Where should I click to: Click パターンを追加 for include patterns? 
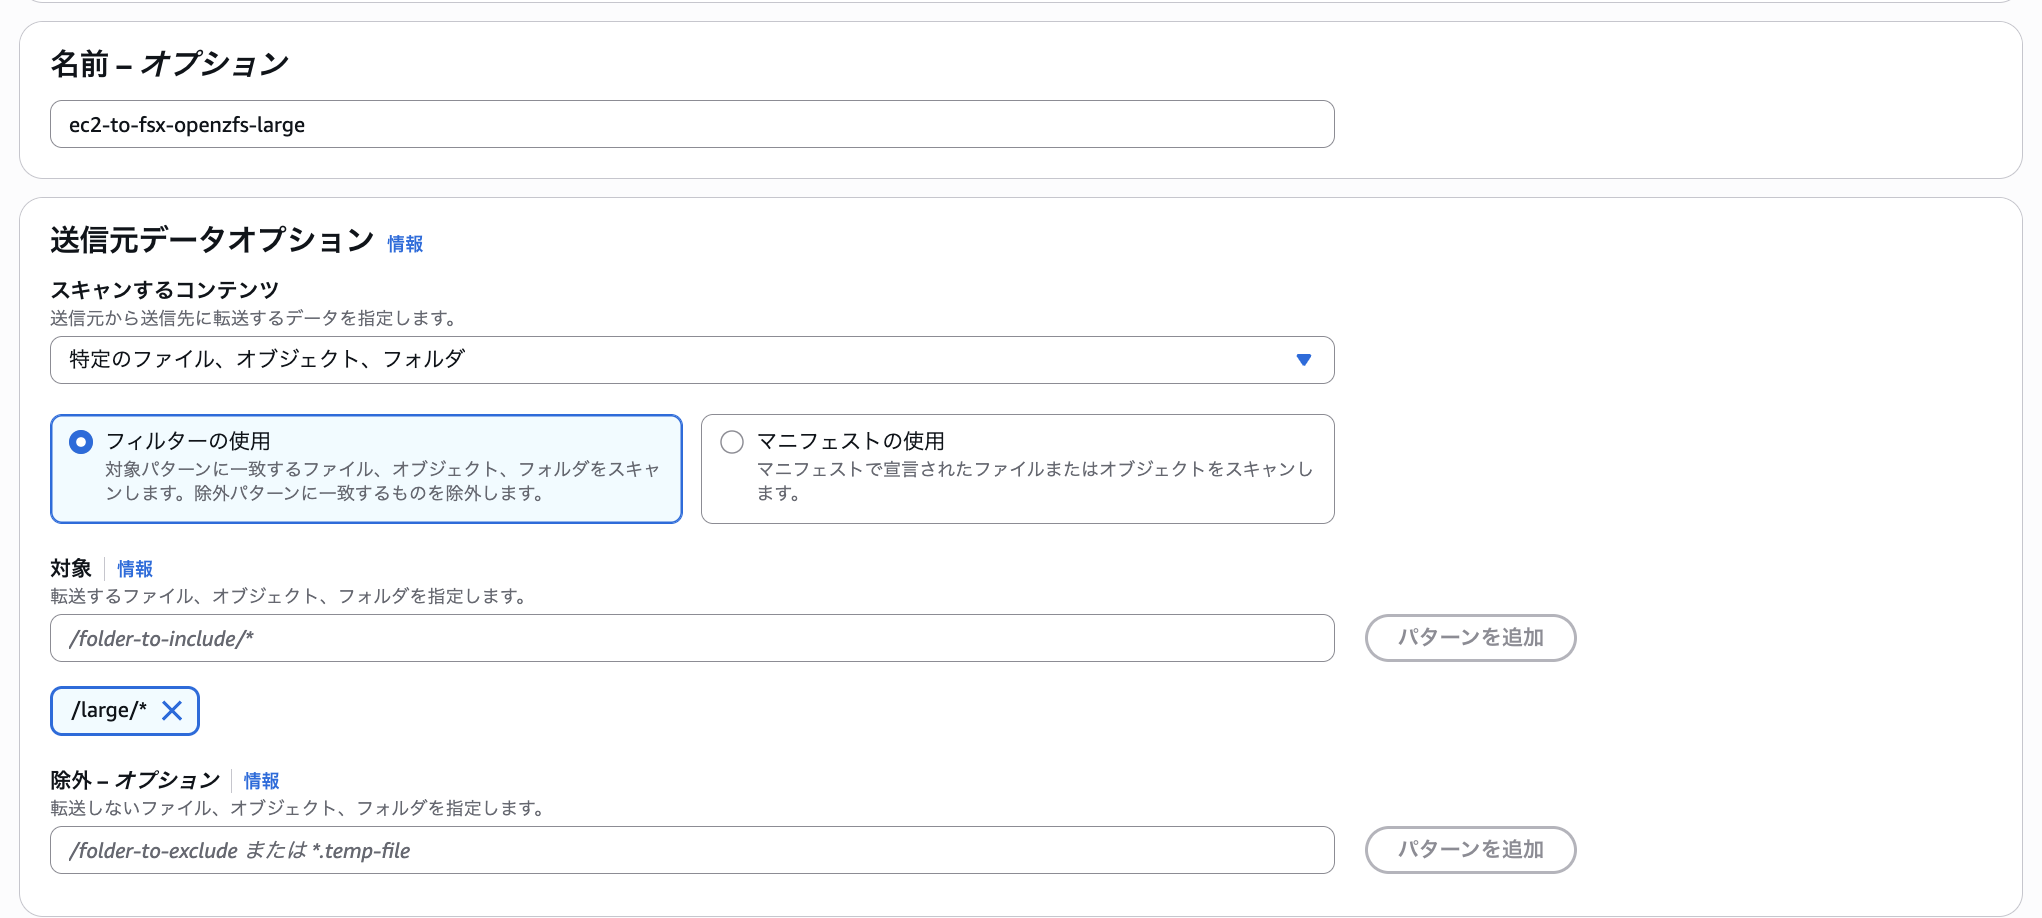click(1470, 638)
